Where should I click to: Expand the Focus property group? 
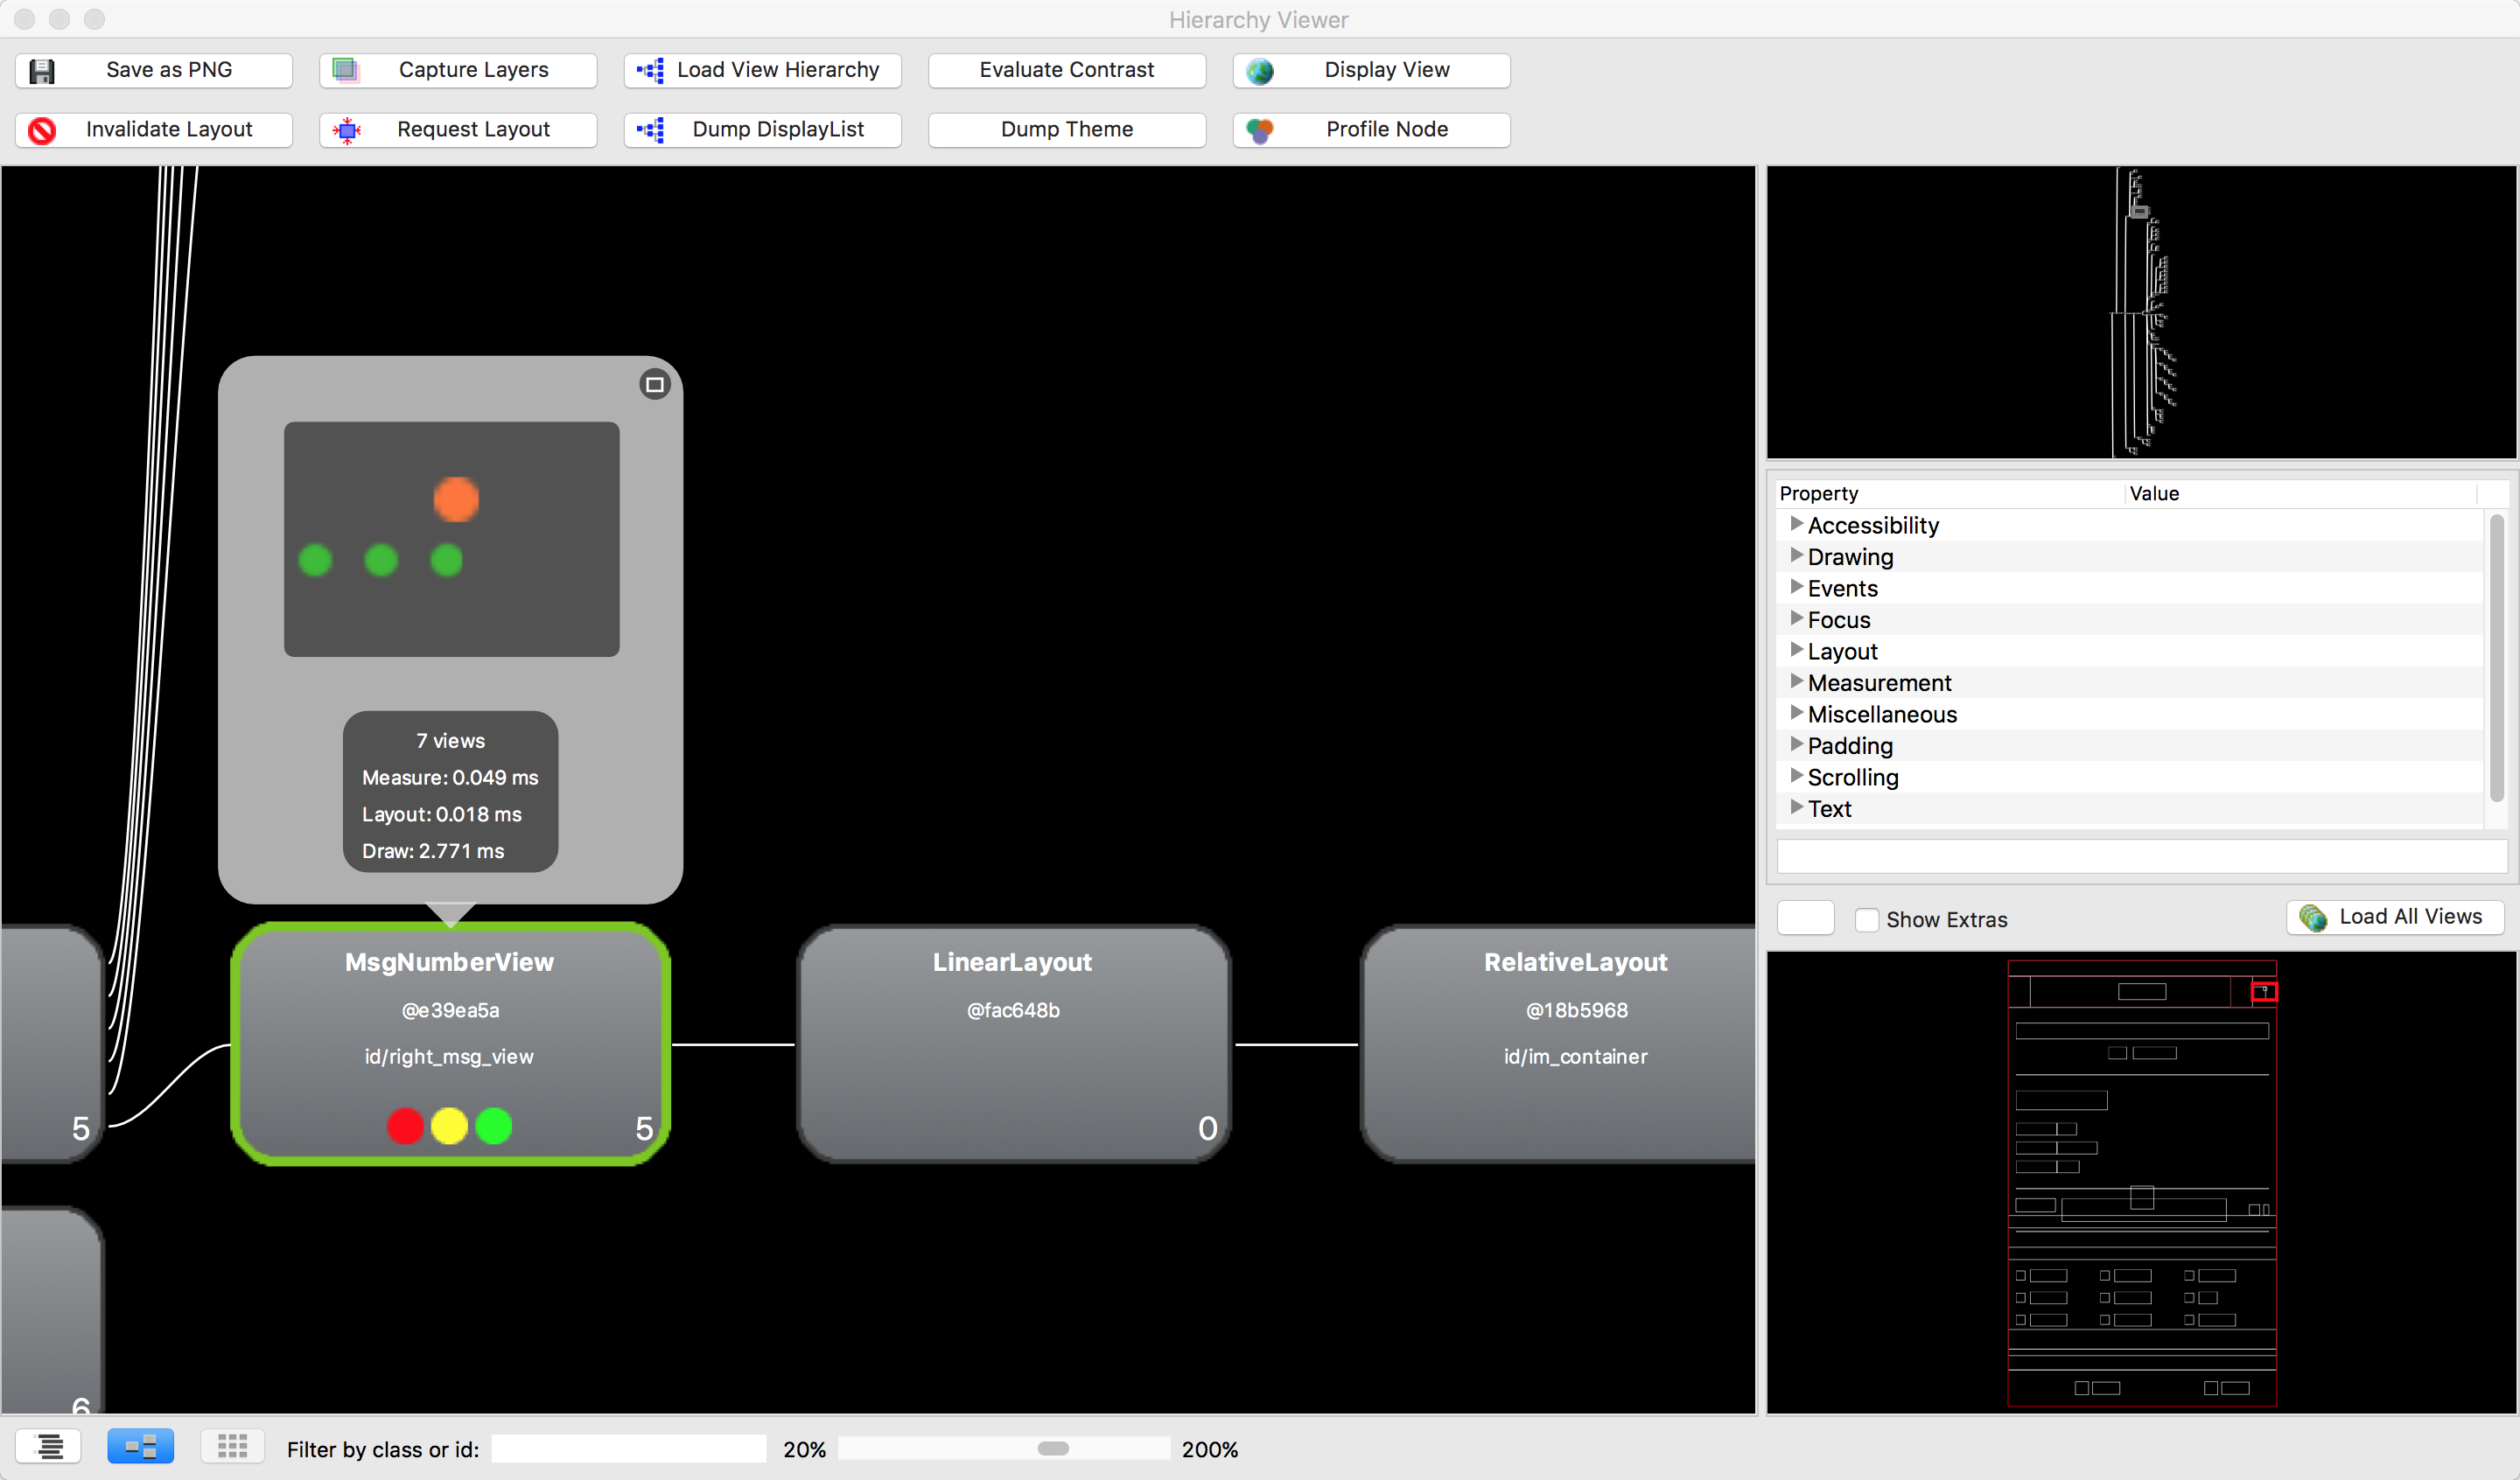(x=1796, y=618)
